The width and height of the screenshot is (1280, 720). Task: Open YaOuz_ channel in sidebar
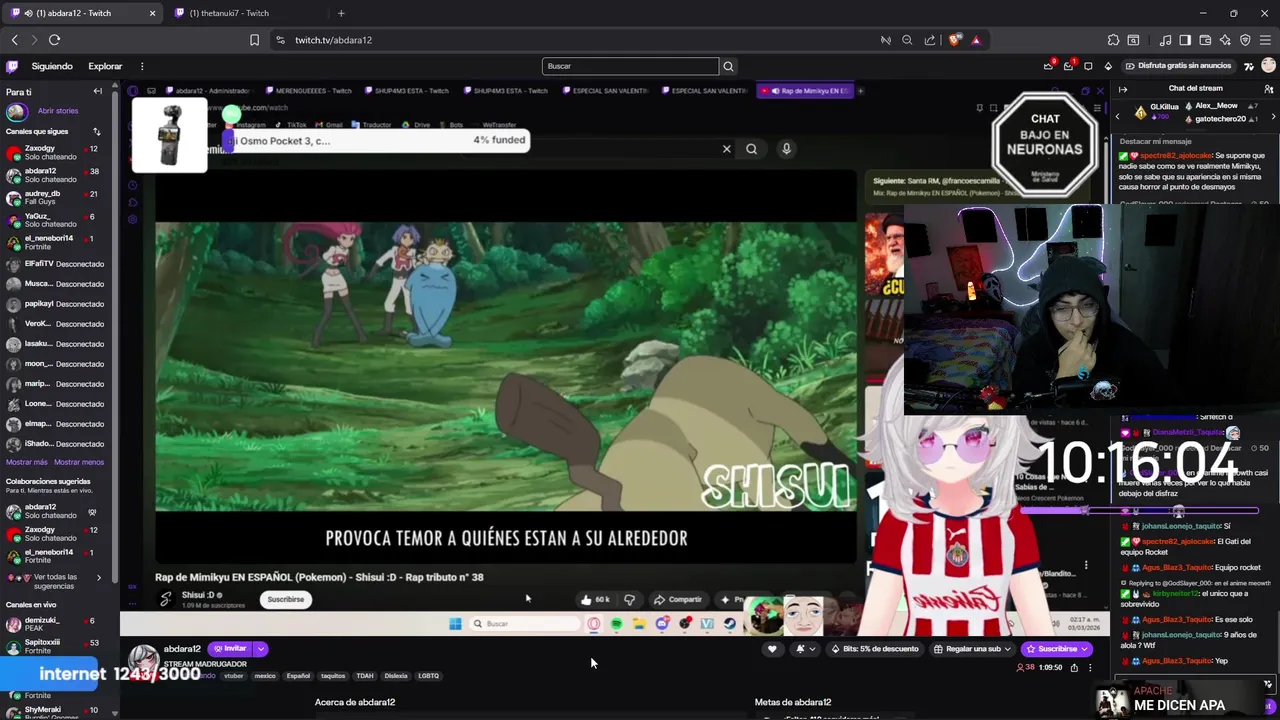[57, 220]
